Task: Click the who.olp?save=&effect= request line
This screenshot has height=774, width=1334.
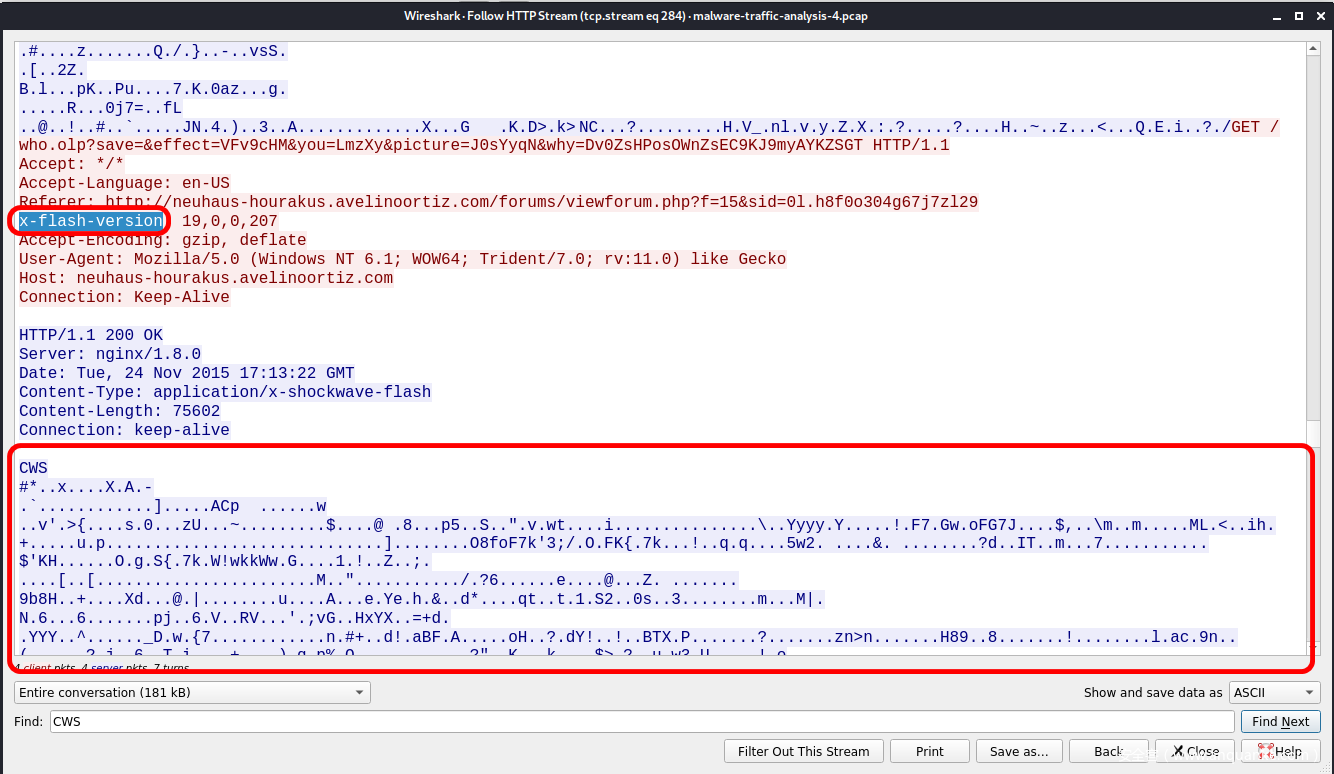Action: pyautogui.click(x=484, y=145)
